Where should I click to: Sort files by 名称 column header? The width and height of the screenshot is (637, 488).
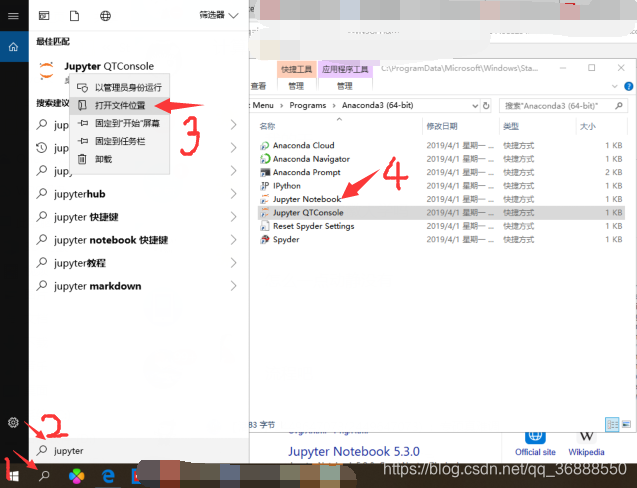point(267,126)
